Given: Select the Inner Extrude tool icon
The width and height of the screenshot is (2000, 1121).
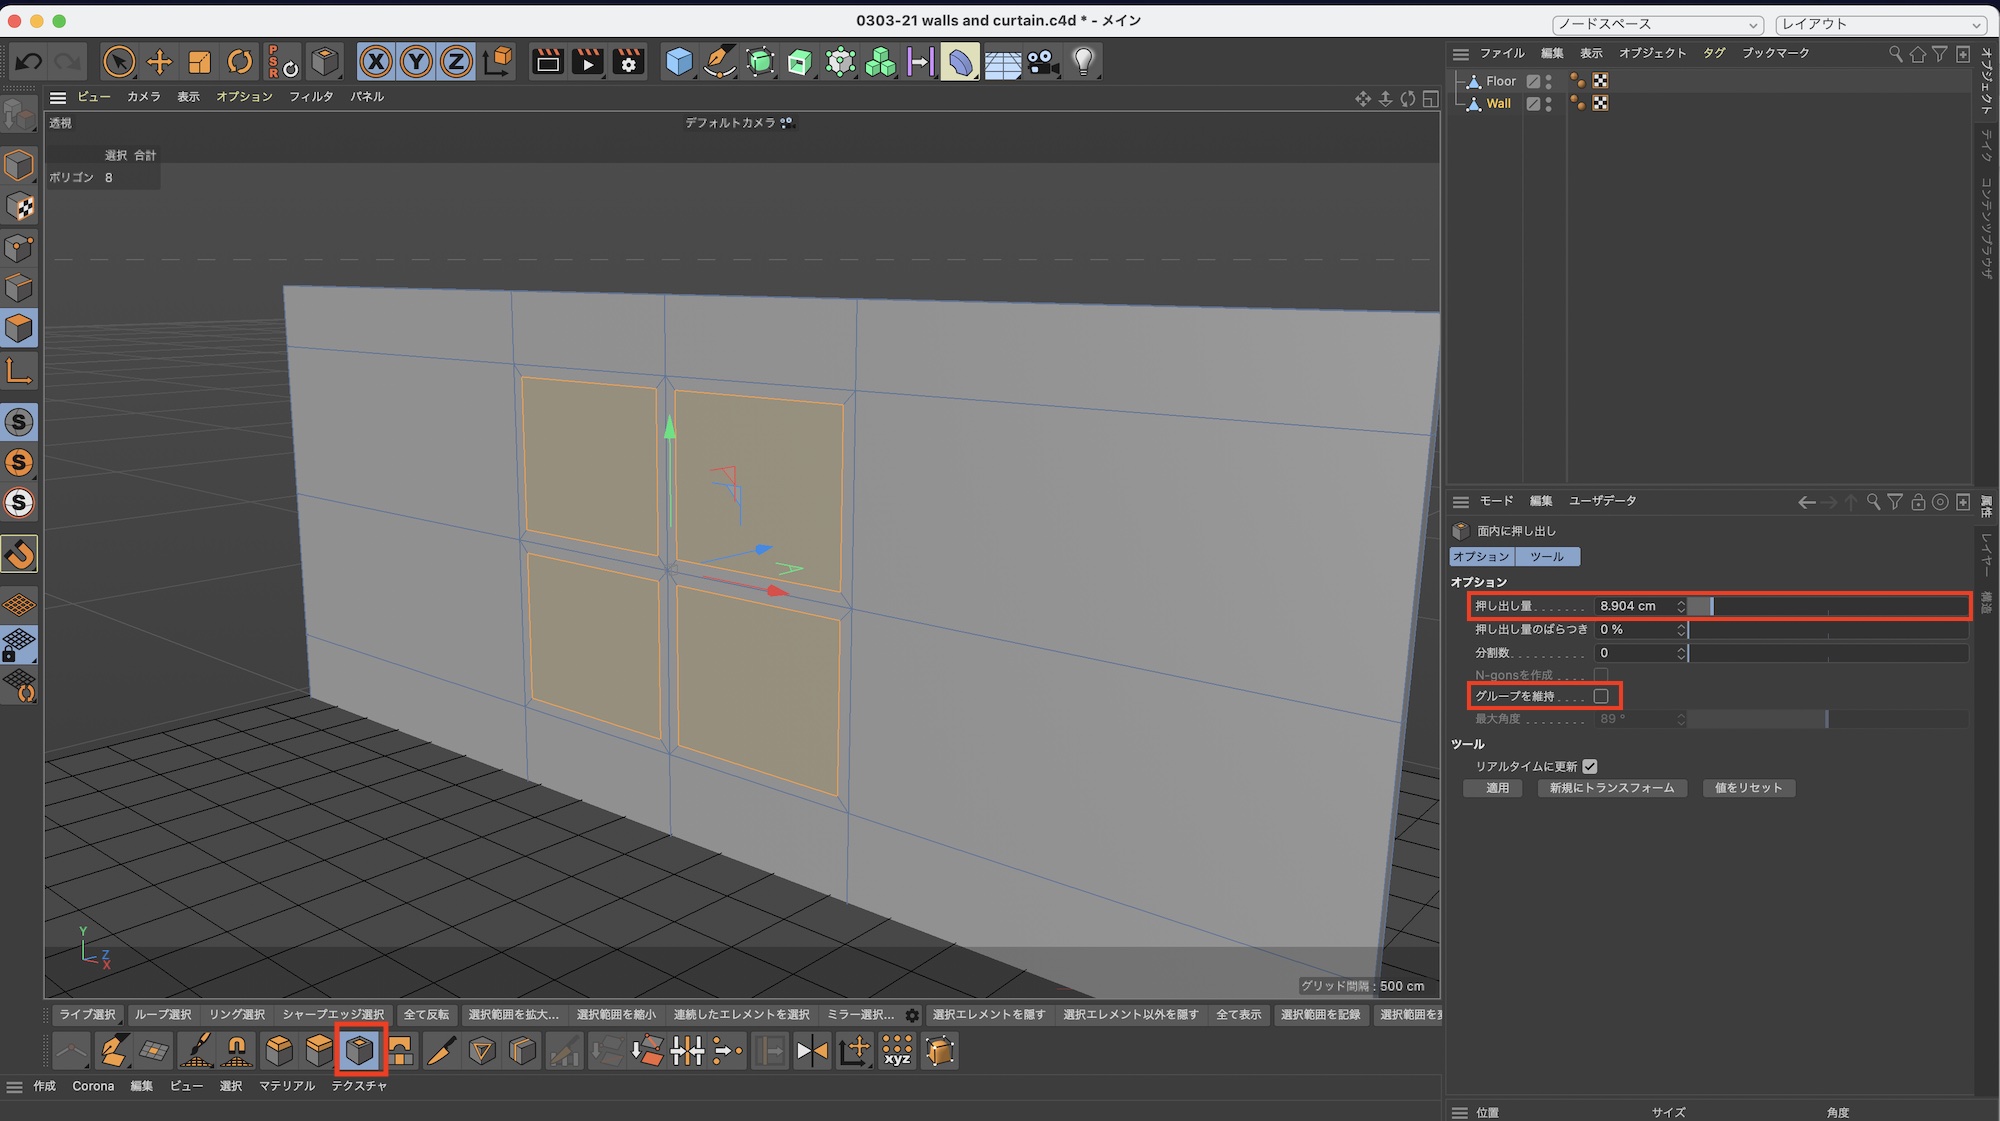Looking at the screenshot, I should click(x=360, y=1050).
